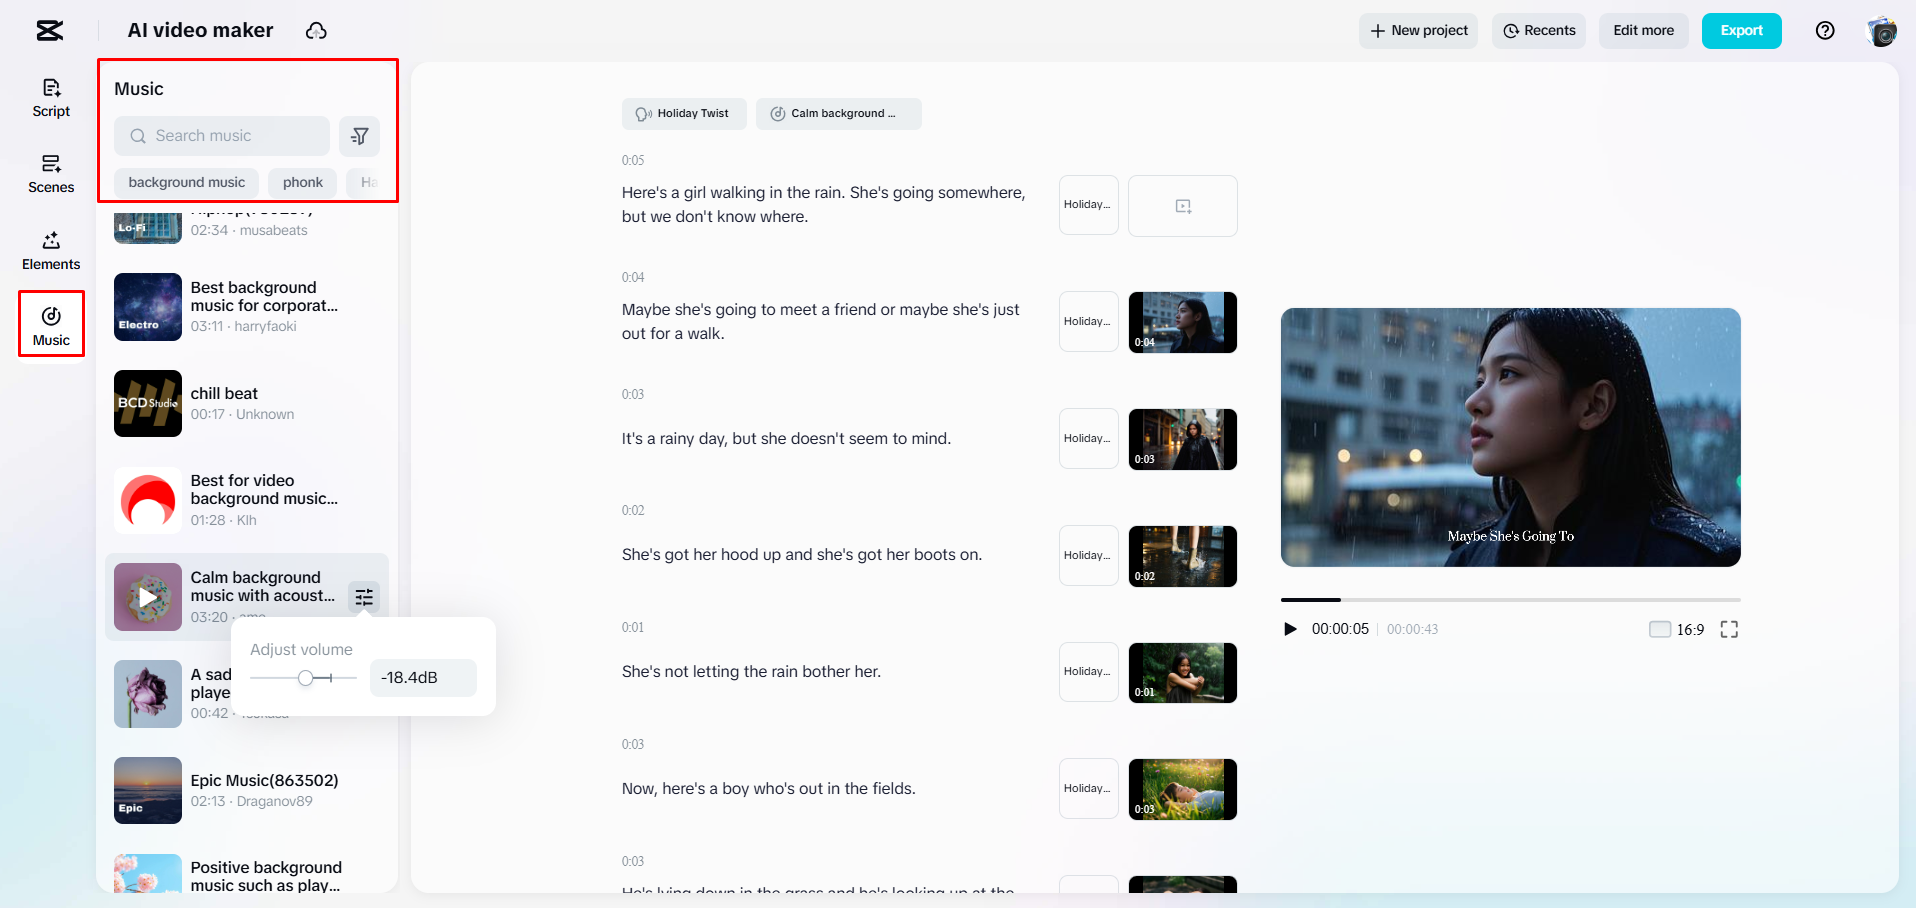The width and height of the screenshot is (1916, 908).
Task: Select 'Best for video background music...' track title
Action: [264, 490]
